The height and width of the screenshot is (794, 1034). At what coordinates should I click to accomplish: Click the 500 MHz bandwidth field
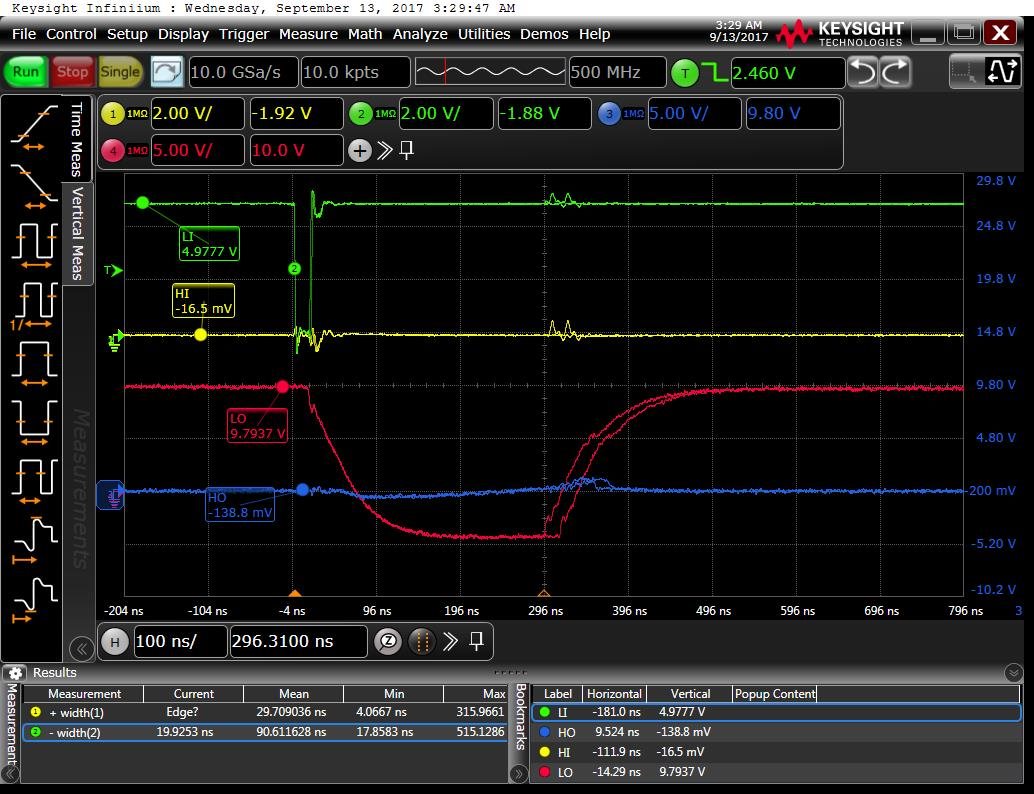coord(617,72)
